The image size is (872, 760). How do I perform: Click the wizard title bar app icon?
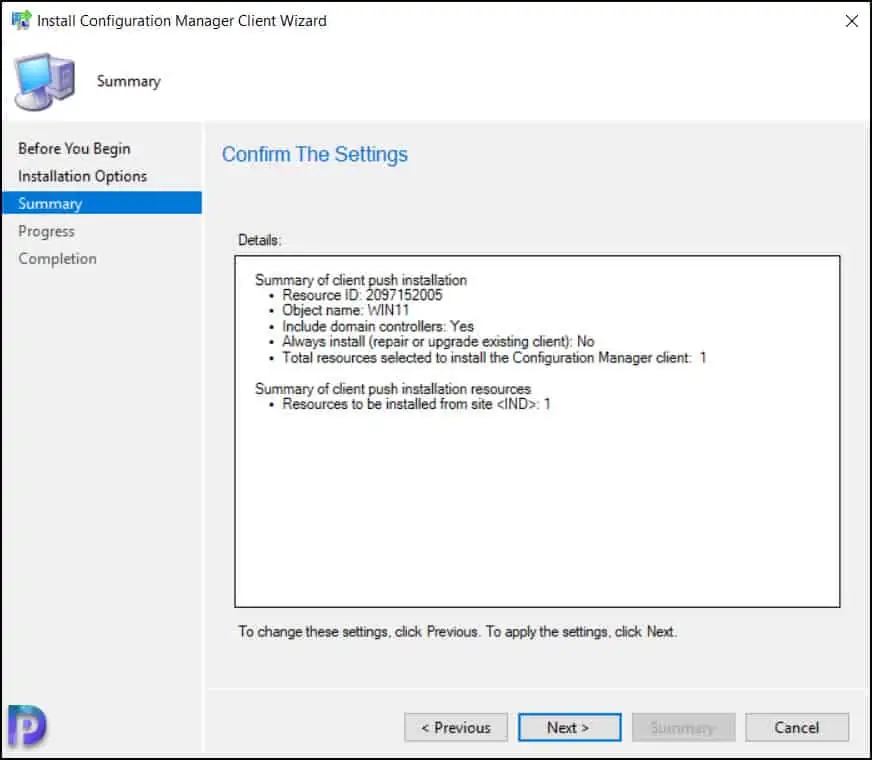(x=20, y=20)
